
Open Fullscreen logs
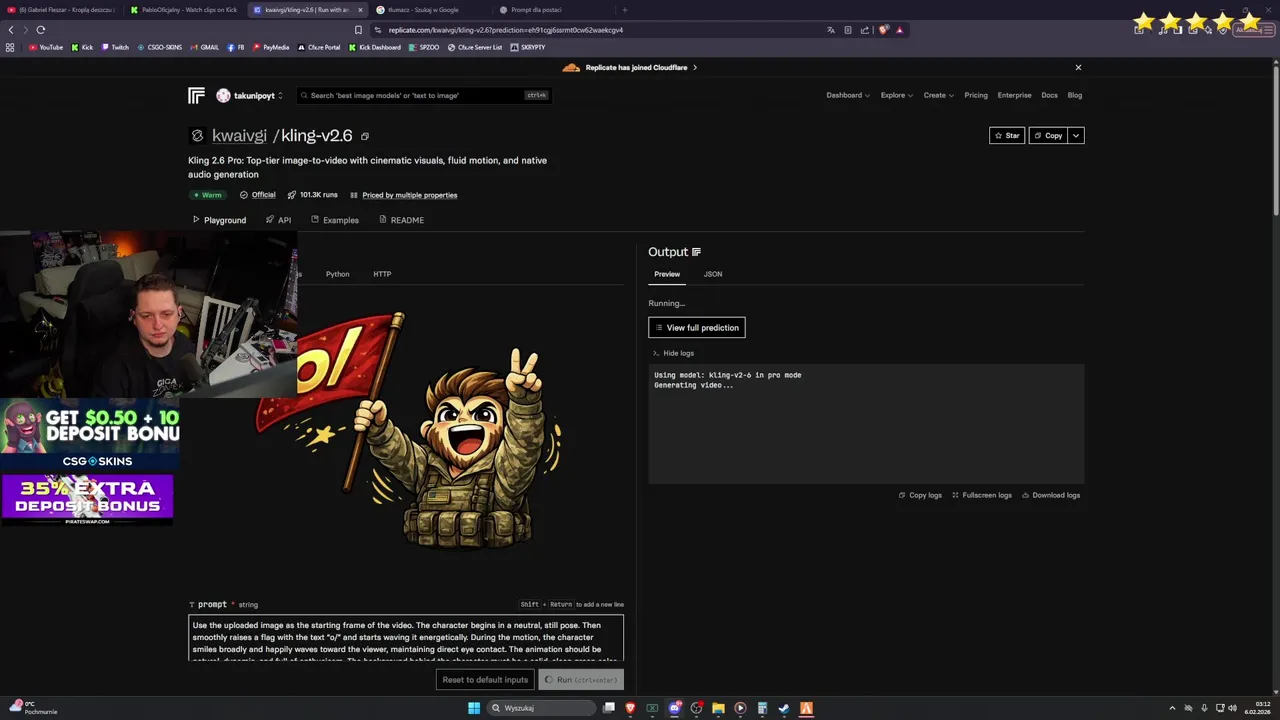pos(982,495)
